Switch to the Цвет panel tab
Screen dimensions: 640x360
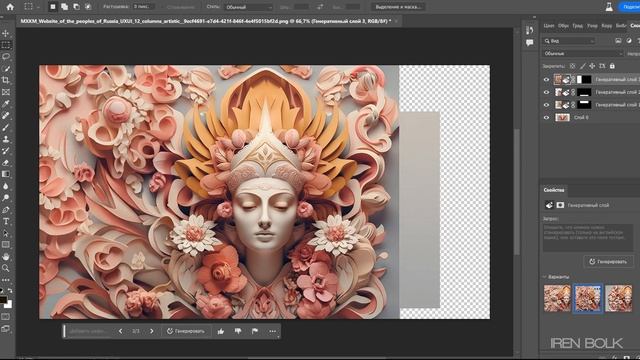pos(549,25)
